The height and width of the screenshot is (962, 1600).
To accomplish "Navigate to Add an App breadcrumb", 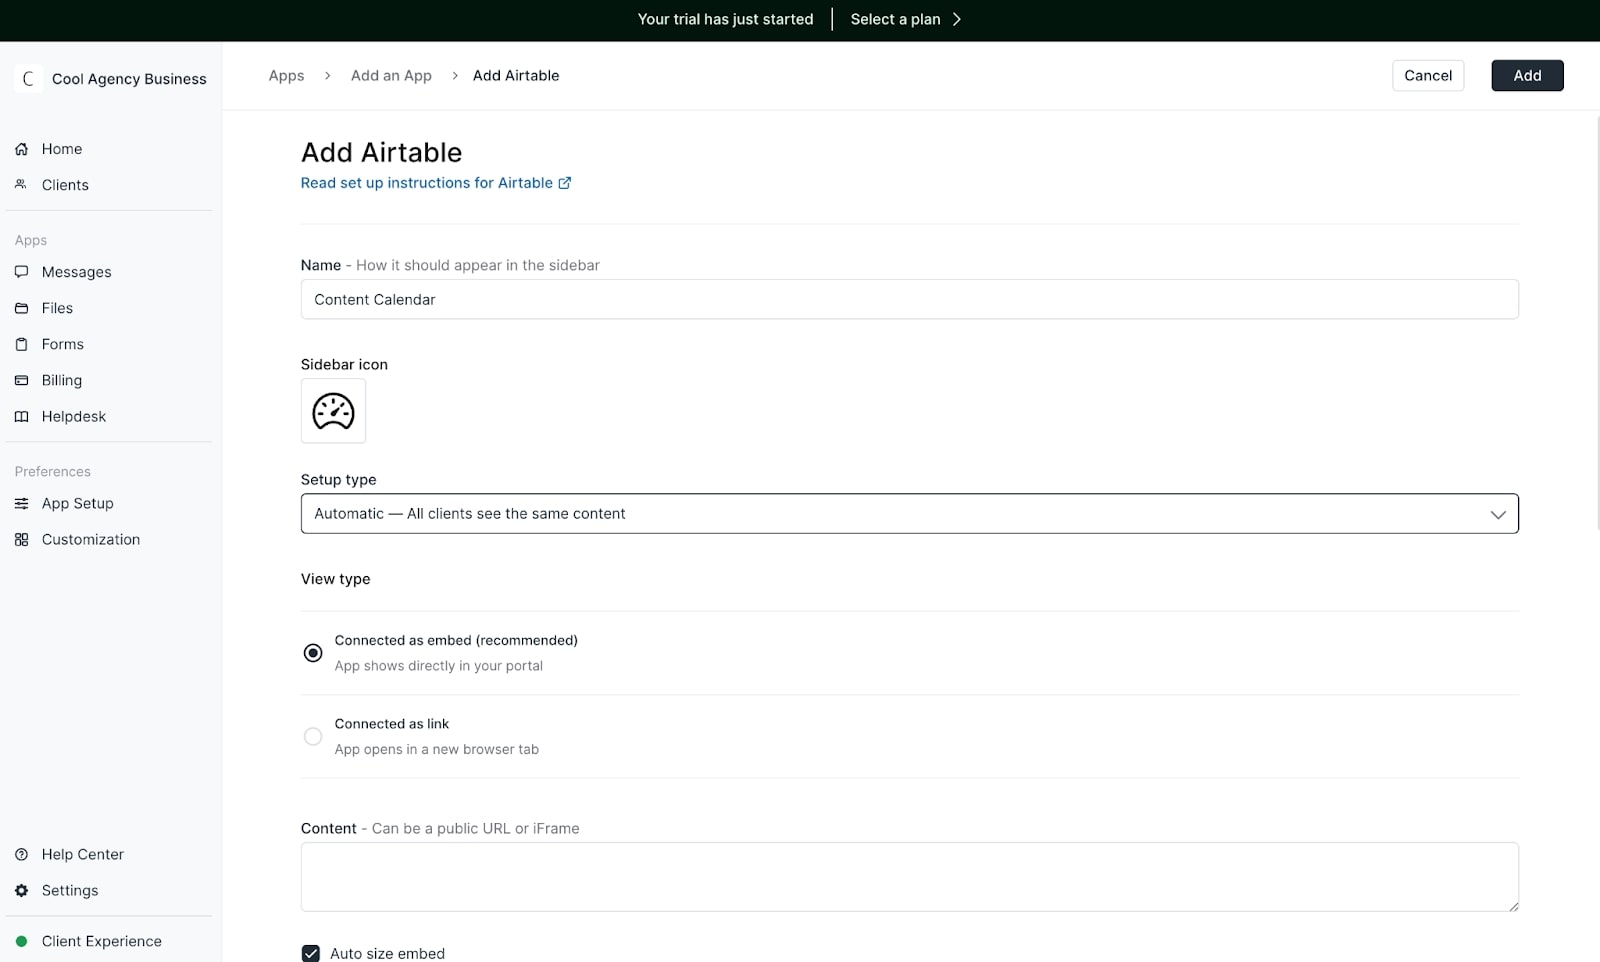I will pyautogui.click(x=391, y=76).
